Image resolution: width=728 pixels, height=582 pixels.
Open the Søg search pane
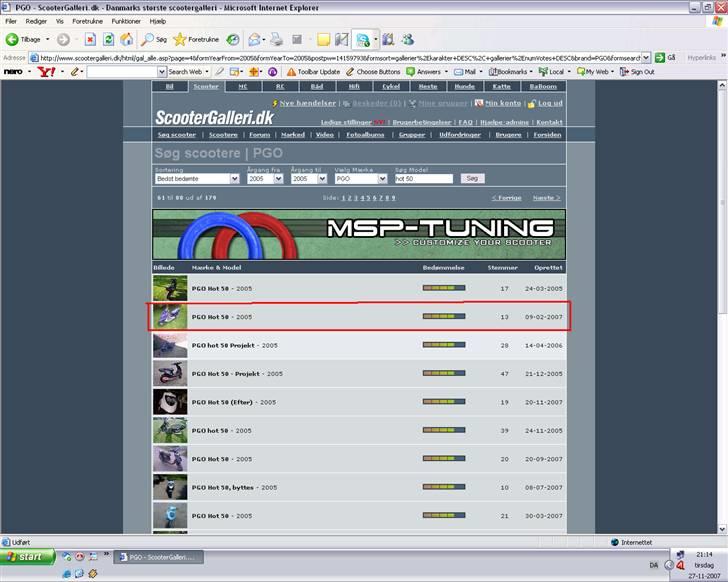[x=154, y=40]
